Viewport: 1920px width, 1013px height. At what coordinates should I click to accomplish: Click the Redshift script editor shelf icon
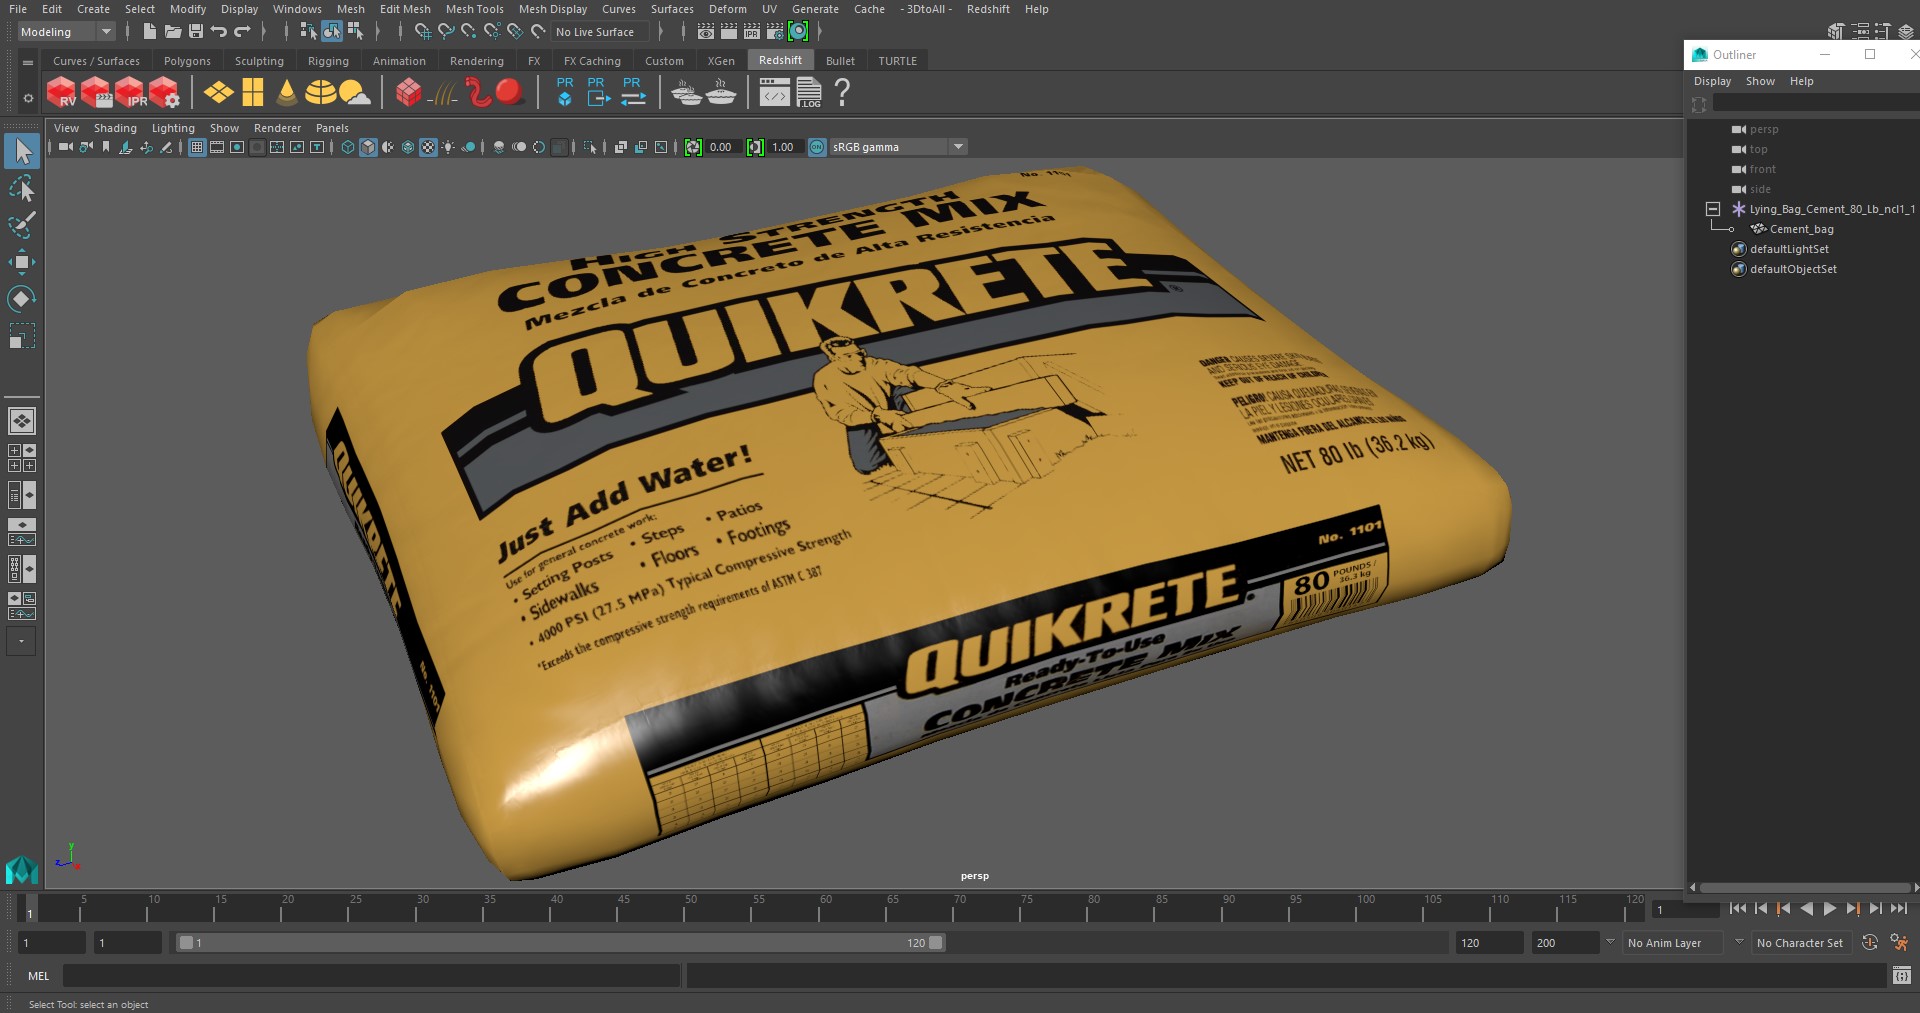[x=774, y=93]
